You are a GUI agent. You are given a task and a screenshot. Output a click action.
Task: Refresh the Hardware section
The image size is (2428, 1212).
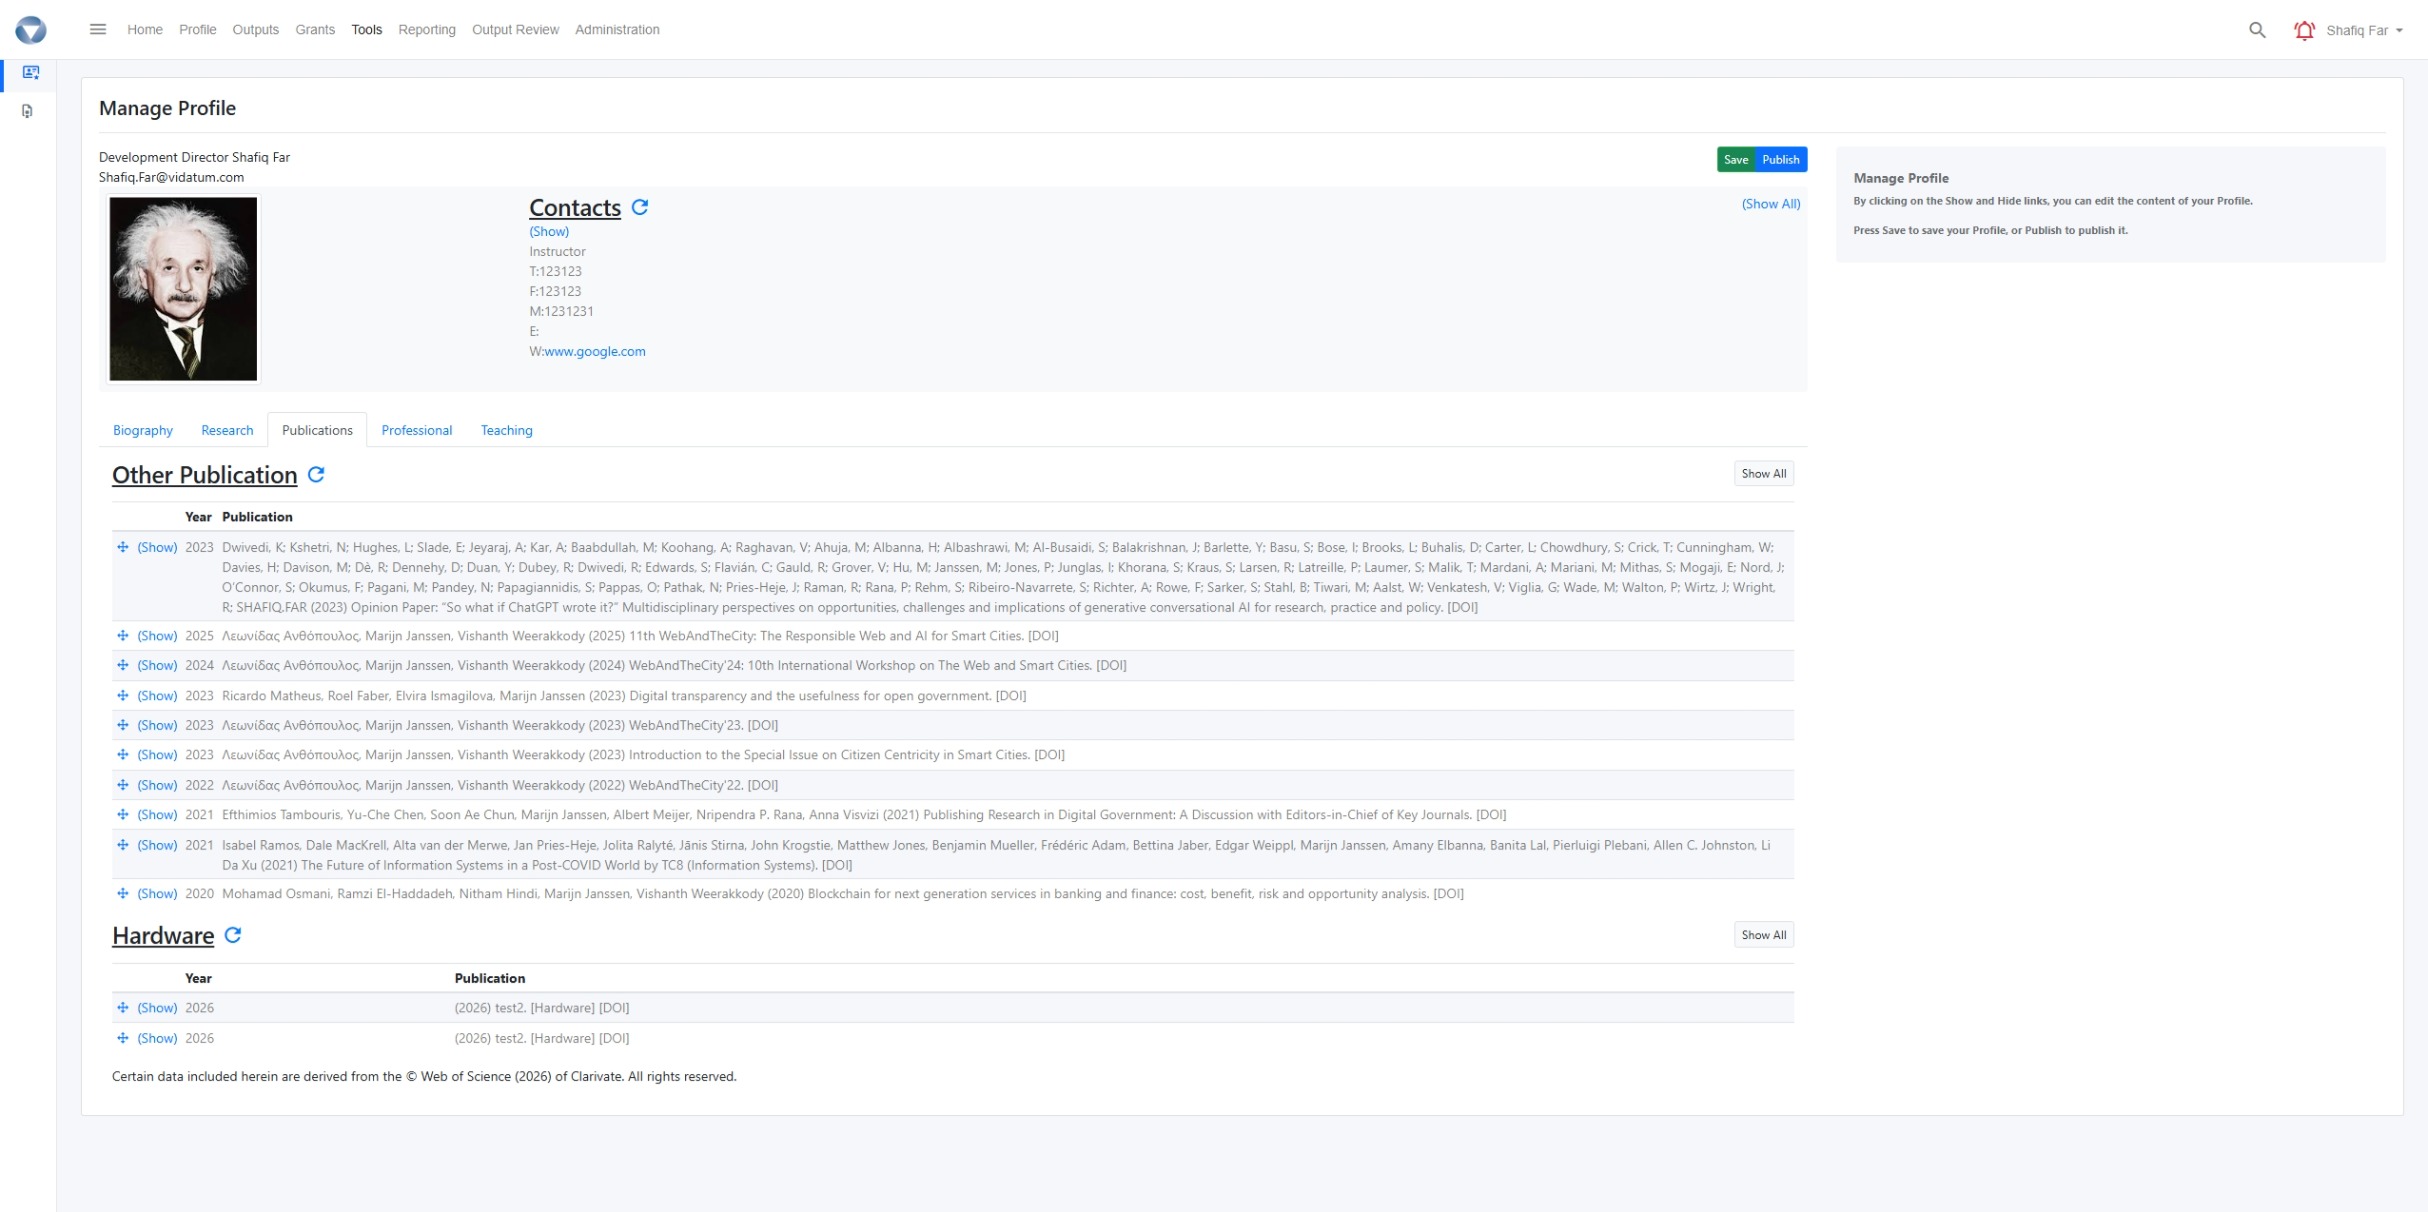233,935
